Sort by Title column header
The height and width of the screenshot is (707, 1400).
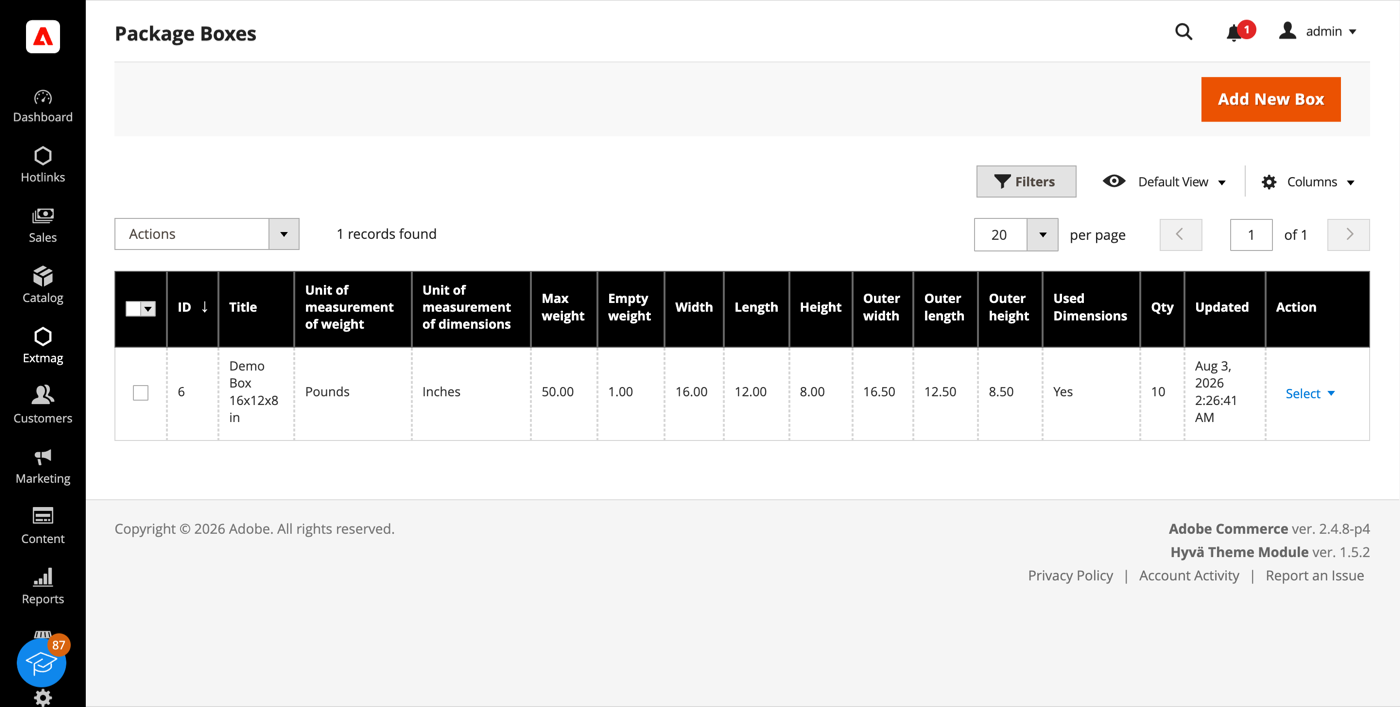click(x=256, y=308)
